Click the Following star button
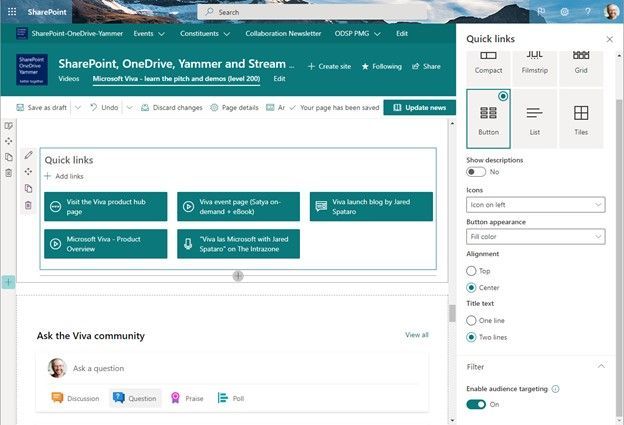 (382, 66)
